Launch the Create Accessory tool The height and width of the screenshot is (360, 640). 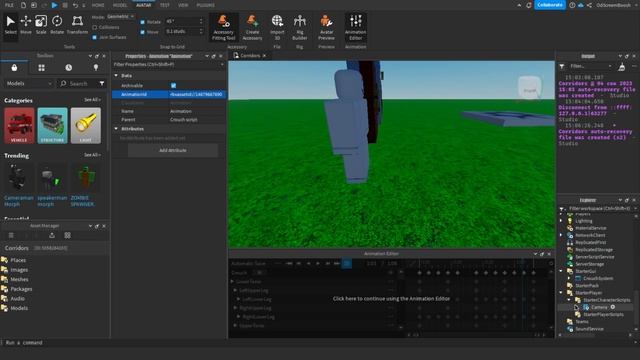coord(252,27)
